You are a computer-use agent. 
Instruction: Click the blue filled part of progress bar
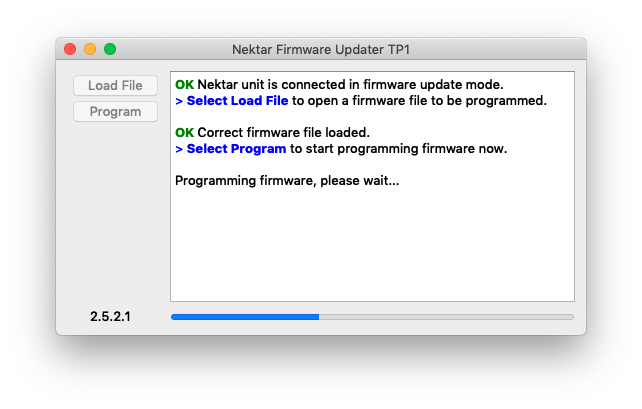245,317
